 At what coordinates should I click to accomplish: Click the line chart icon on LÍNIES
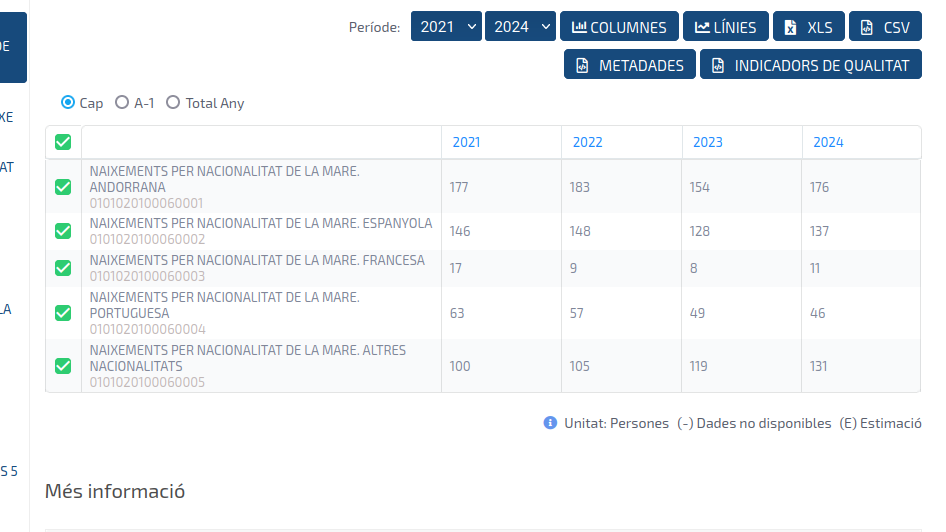coord(702,27)
